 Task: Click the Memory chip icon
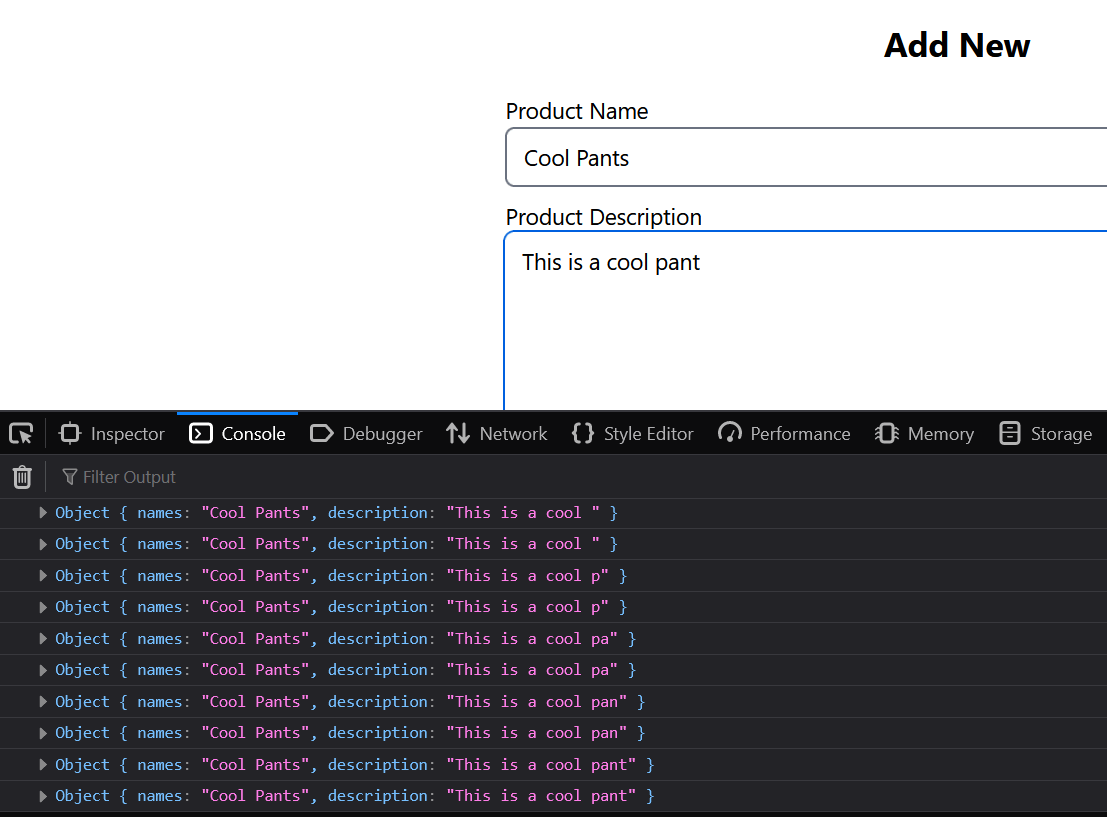pyautogui.click(x=887, y=433)
